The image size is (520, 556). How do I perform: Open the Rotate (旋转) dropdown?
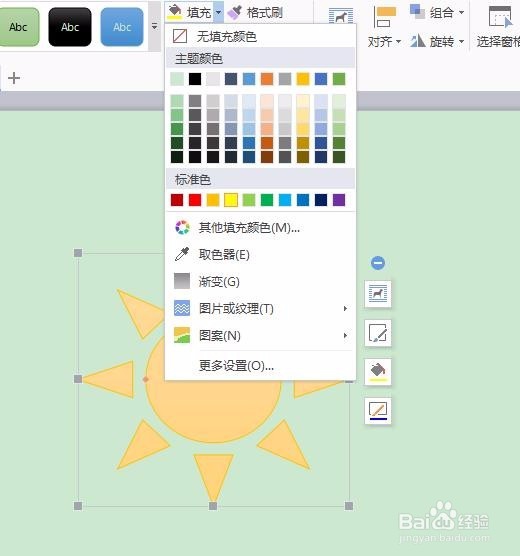point(446,42)
